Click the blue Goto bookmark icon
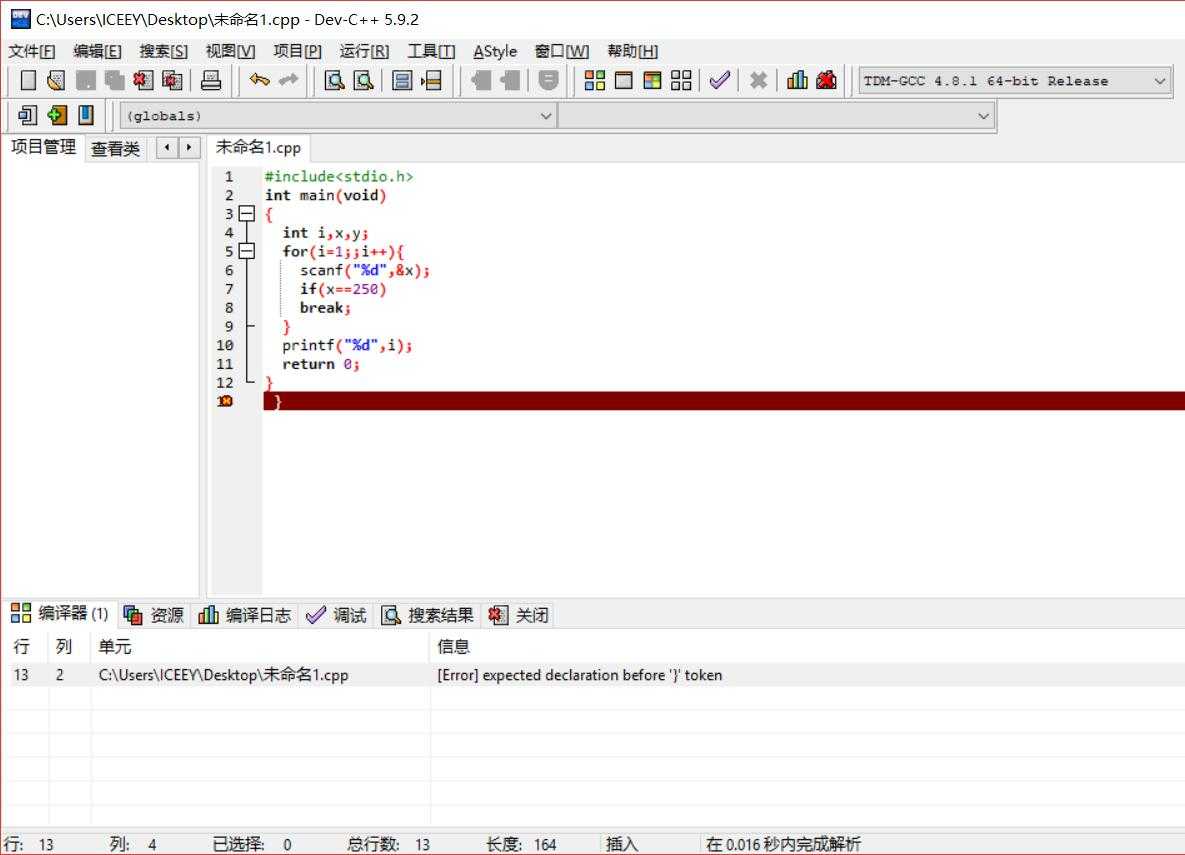1185x855 pixels. tap(85, 115)
